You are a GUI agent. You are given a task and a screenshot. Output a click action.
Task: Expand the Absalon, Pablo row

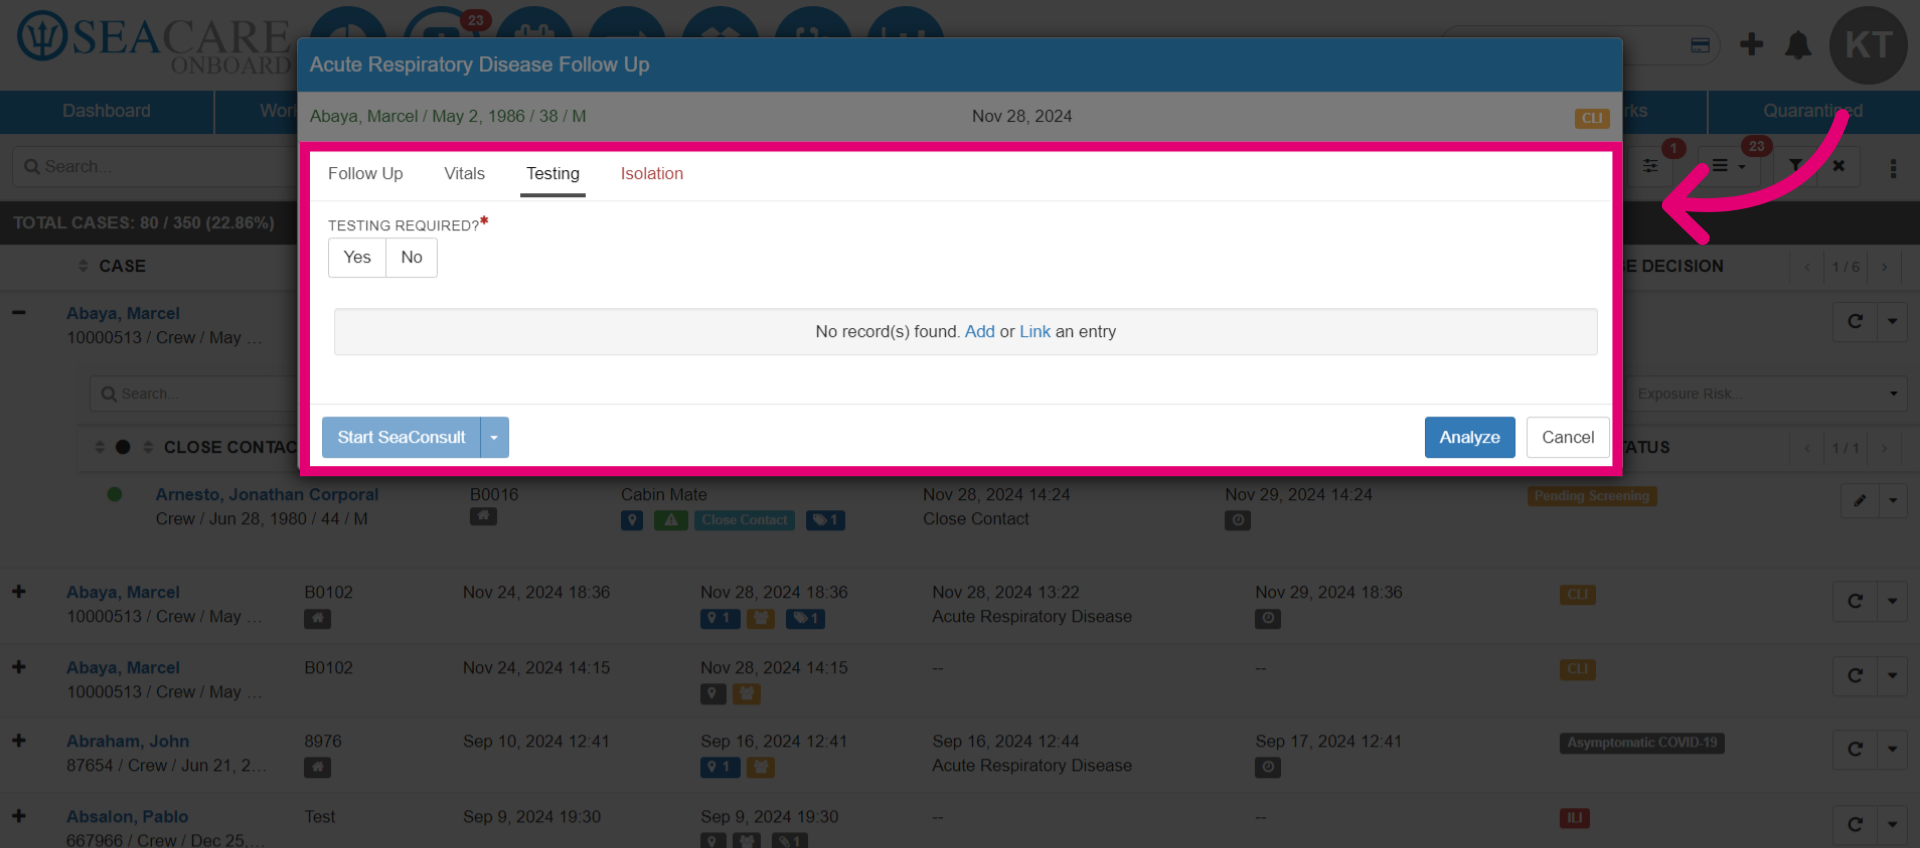[19, 815]
